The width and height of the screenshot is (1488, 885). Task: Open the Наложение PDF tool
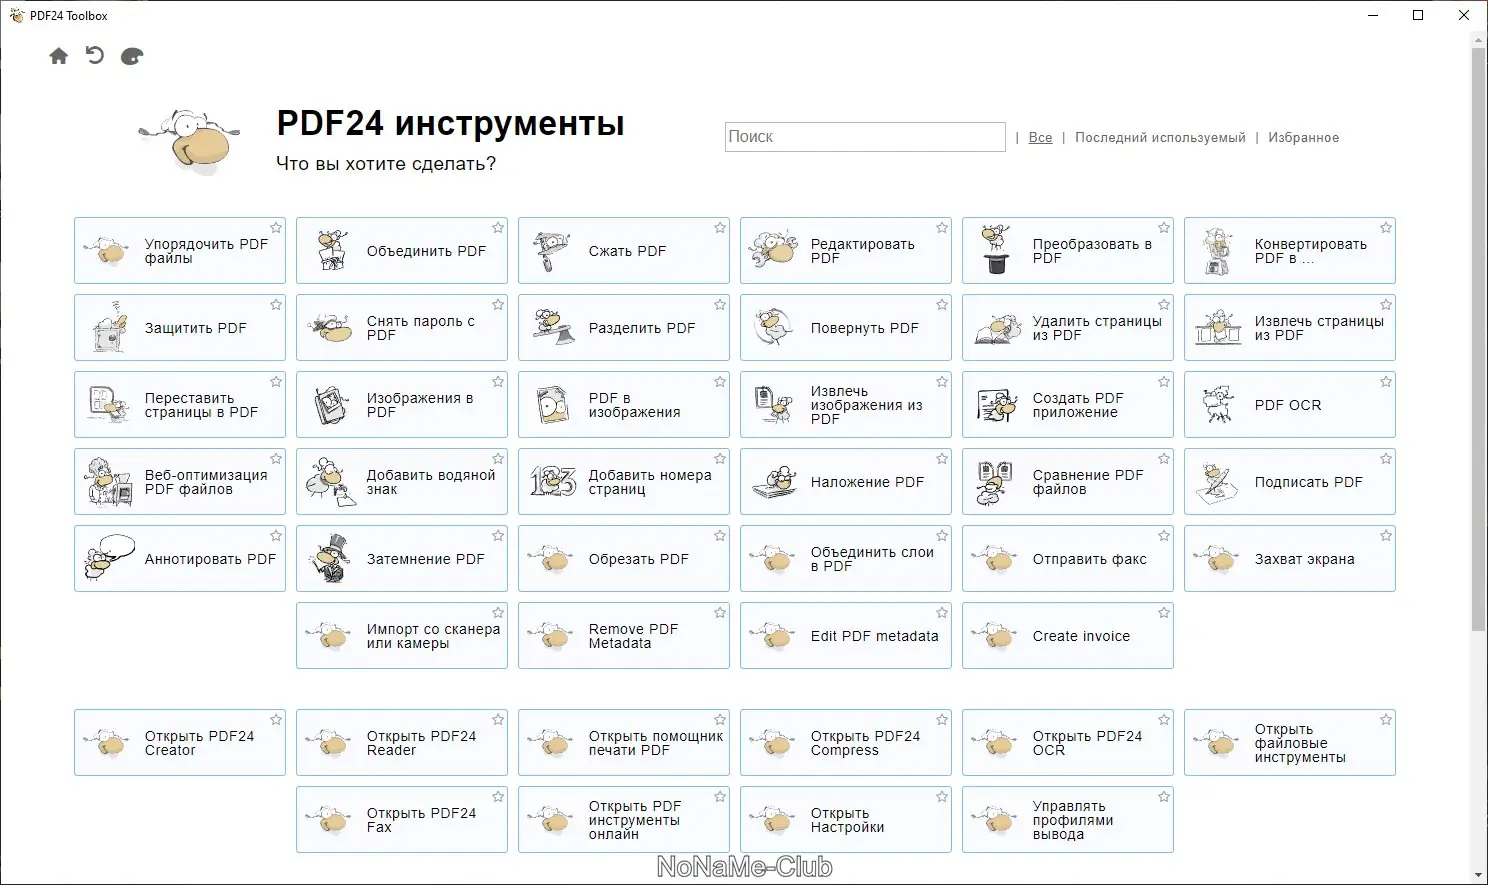[846, 482]
